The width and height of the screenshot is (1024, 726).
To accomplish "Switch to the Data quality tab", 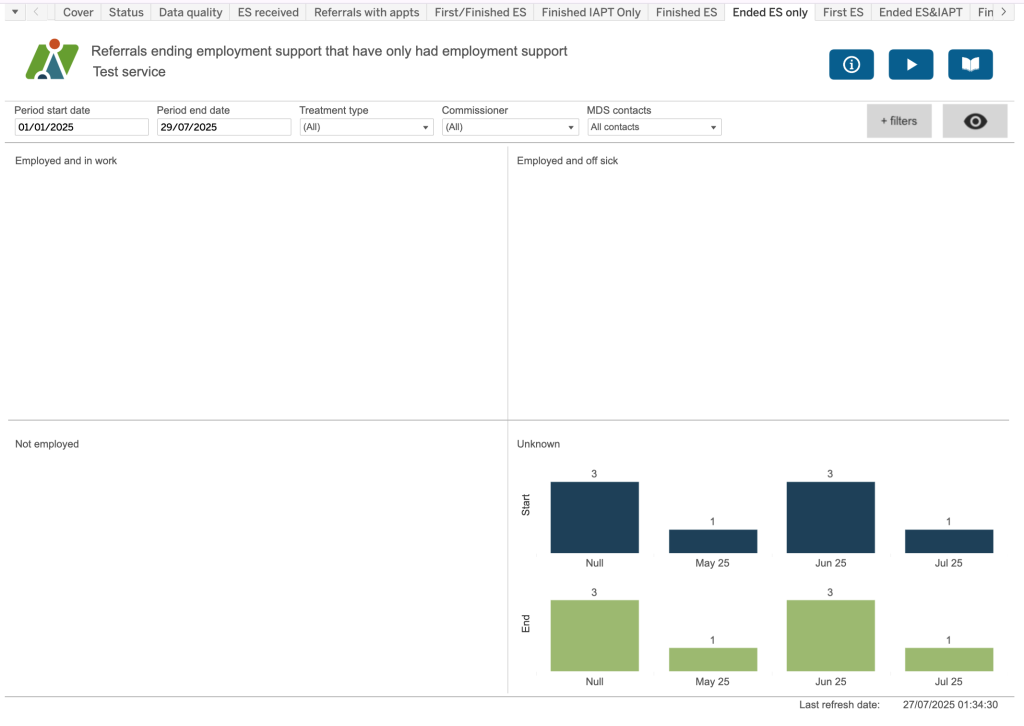I will pyautogui.click(x=190, y=12).
